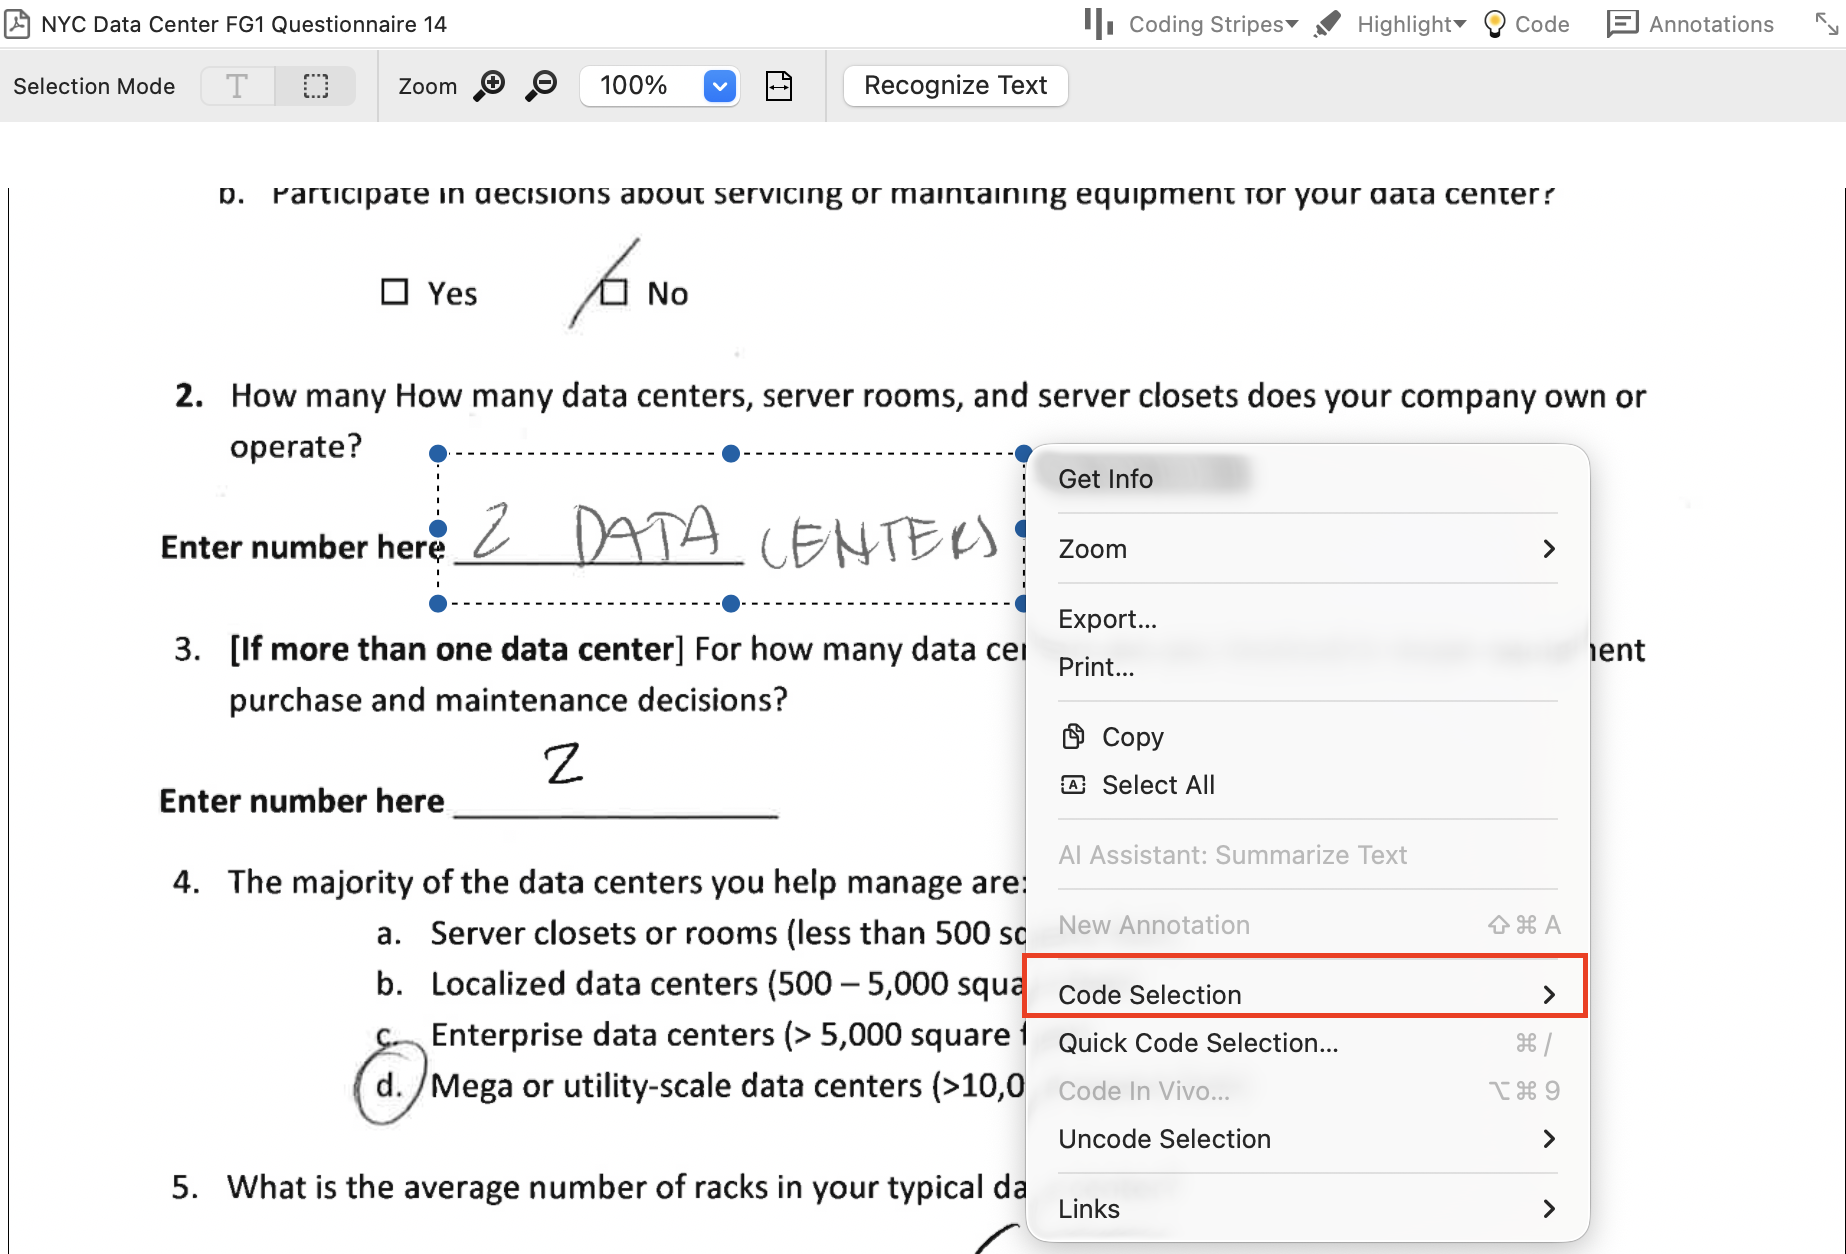Image resolution: width=1846 pixels, height=1254 pixels.
Task: Open the Links submenu
Action: click(x=1308, y=1209)
